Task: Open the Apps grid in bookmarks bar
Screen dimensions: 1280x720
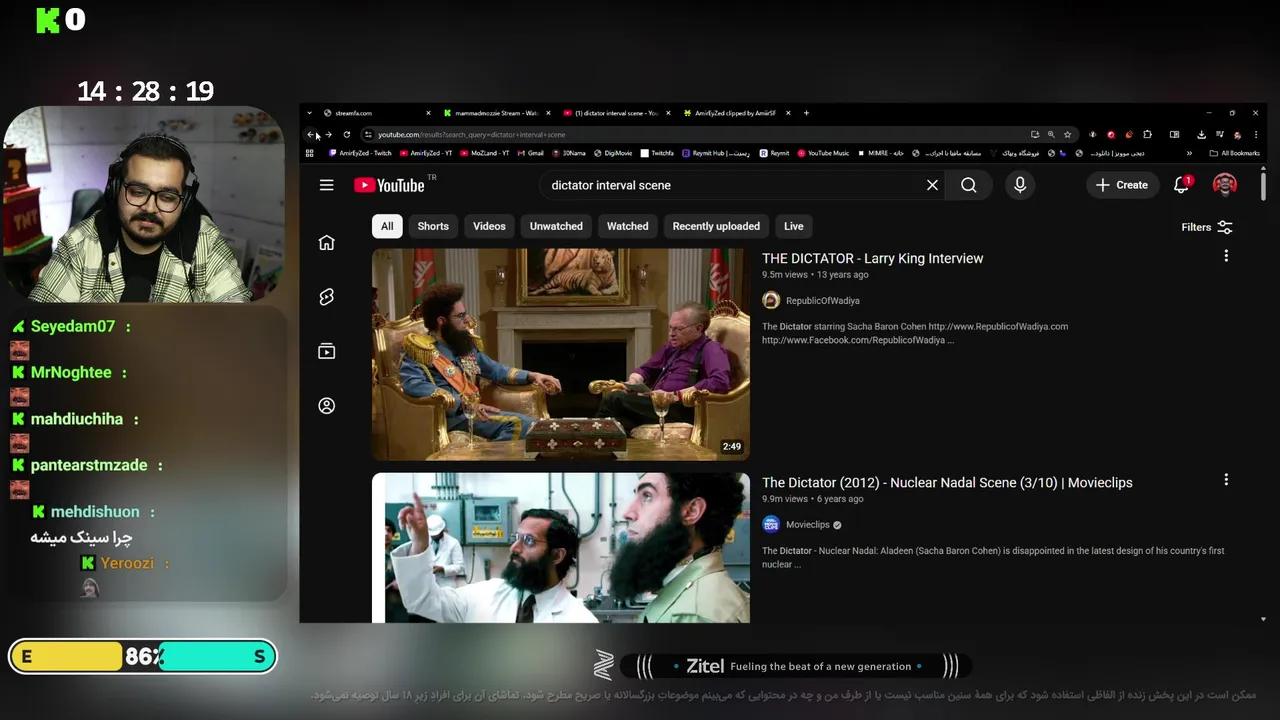Action: (309, 153)
